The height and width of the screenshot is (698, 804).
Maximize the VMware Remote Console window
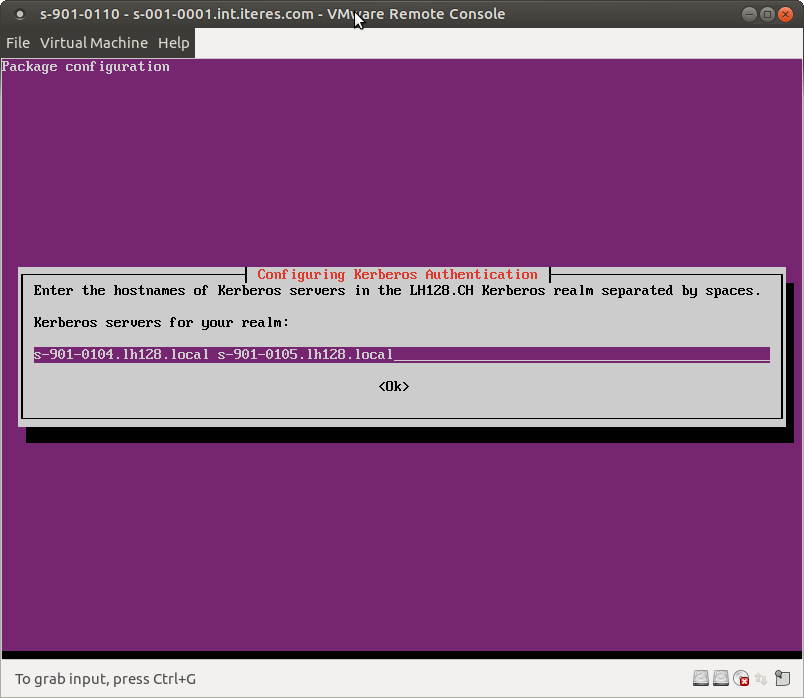(x=767, y=14)
